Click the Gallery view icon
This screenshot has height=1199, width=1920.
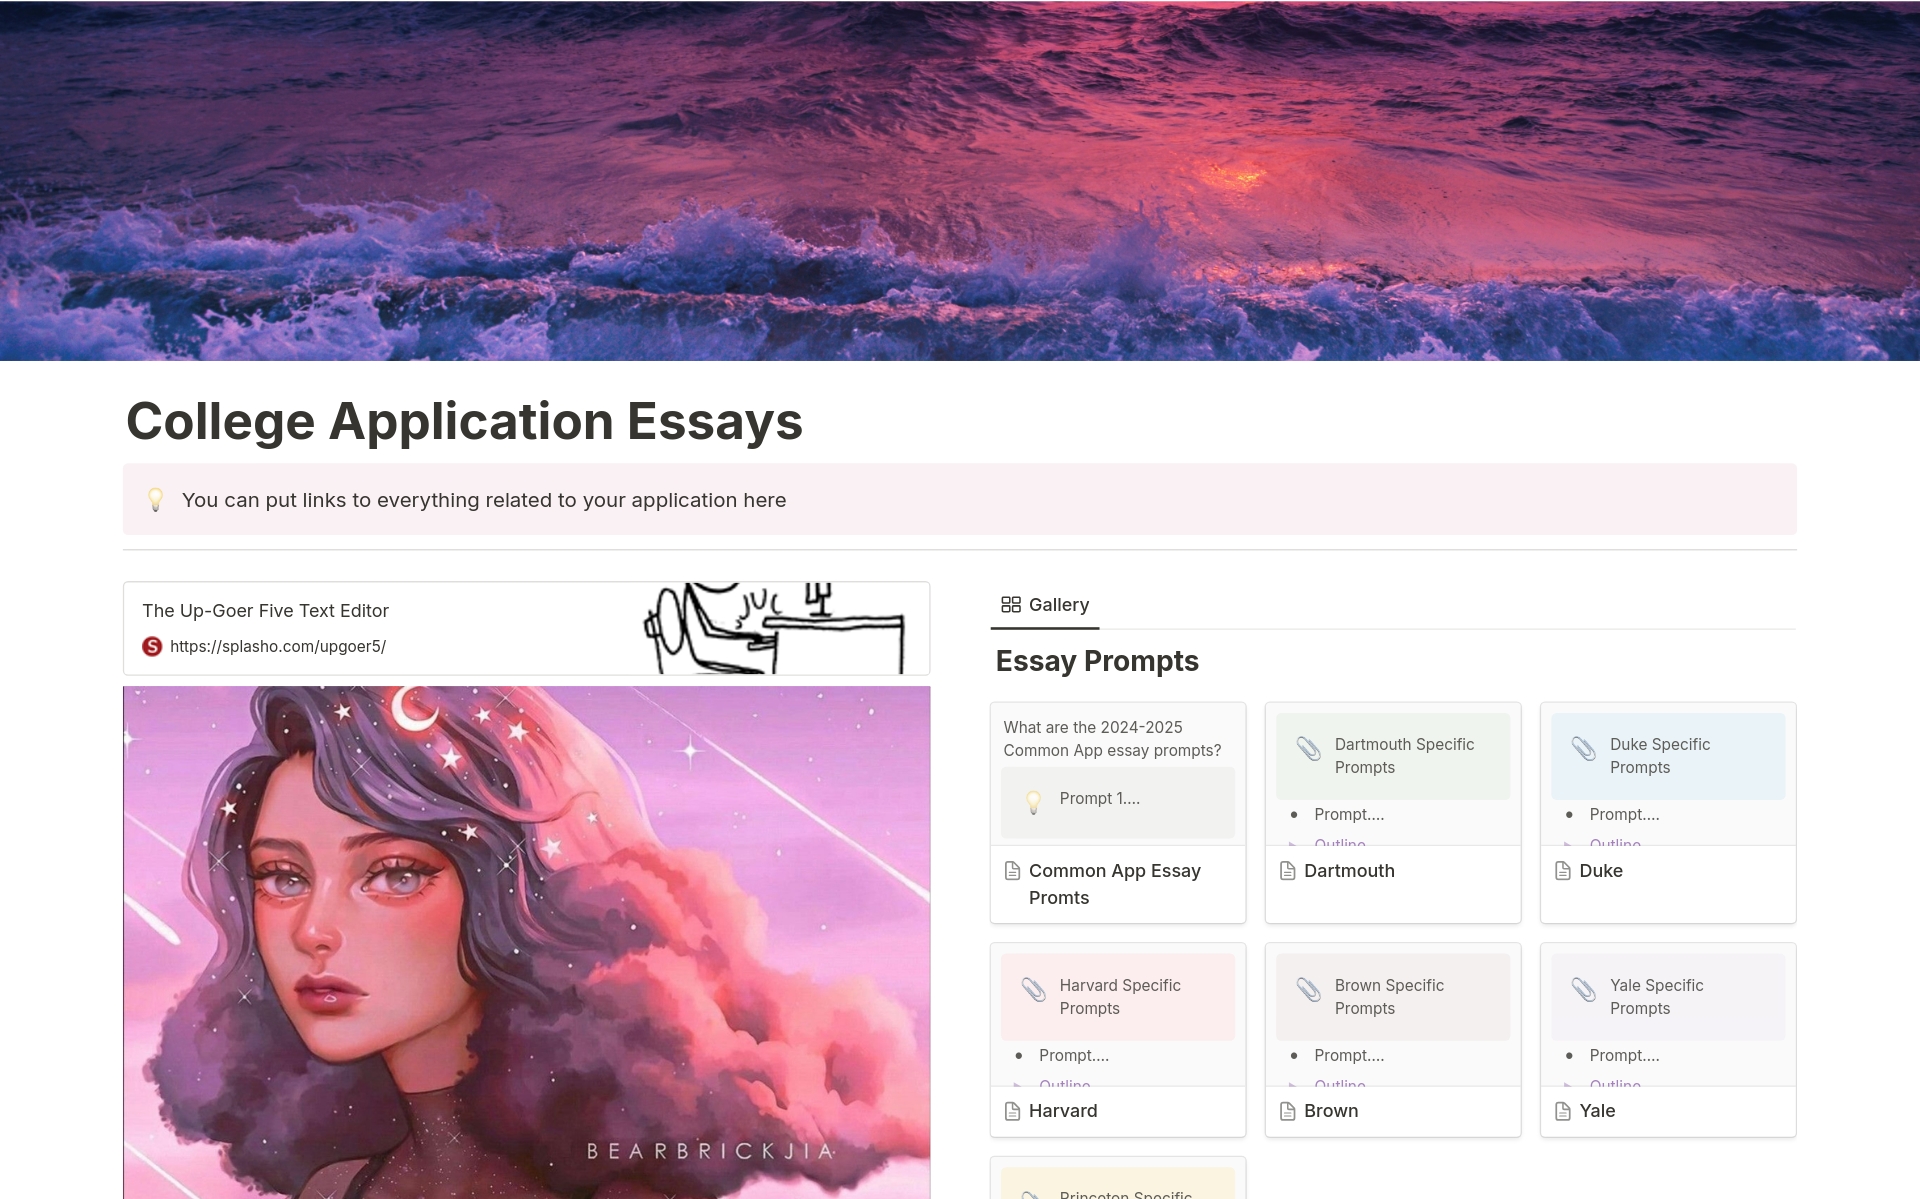click(x=1008, y=604)
